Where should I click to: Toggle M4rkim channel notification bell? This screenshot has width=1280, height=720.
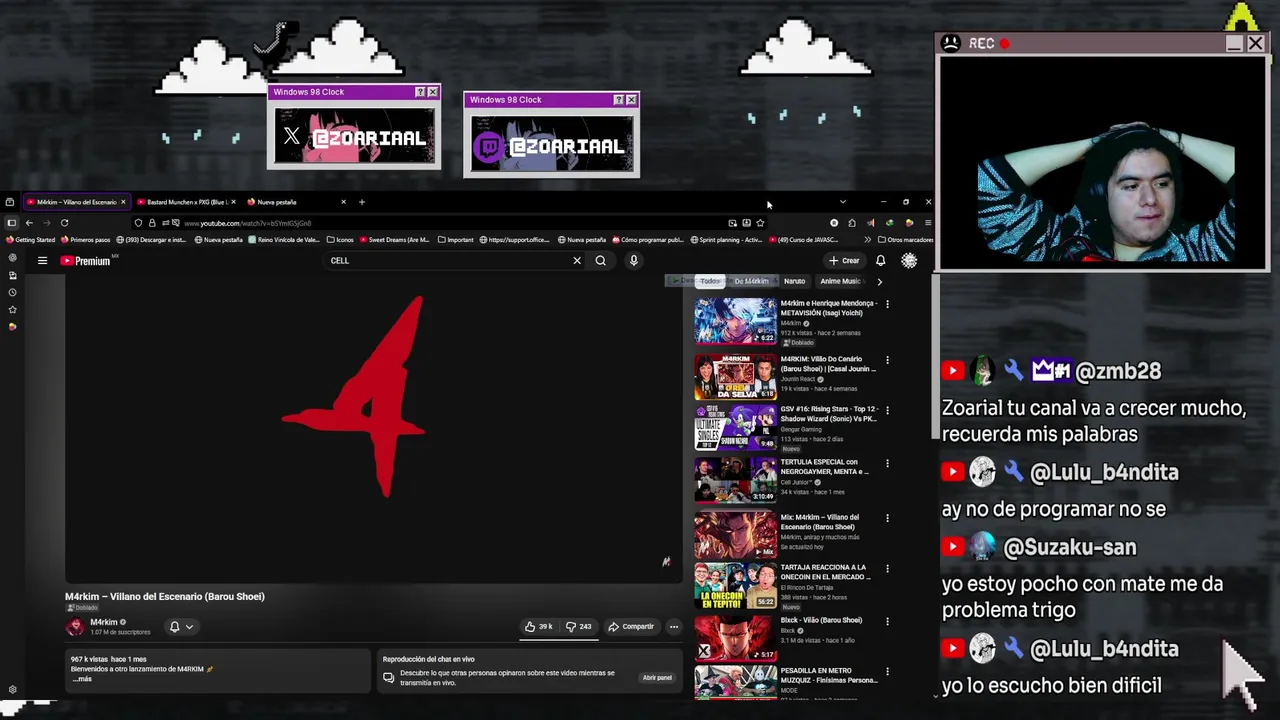[174, 627]
